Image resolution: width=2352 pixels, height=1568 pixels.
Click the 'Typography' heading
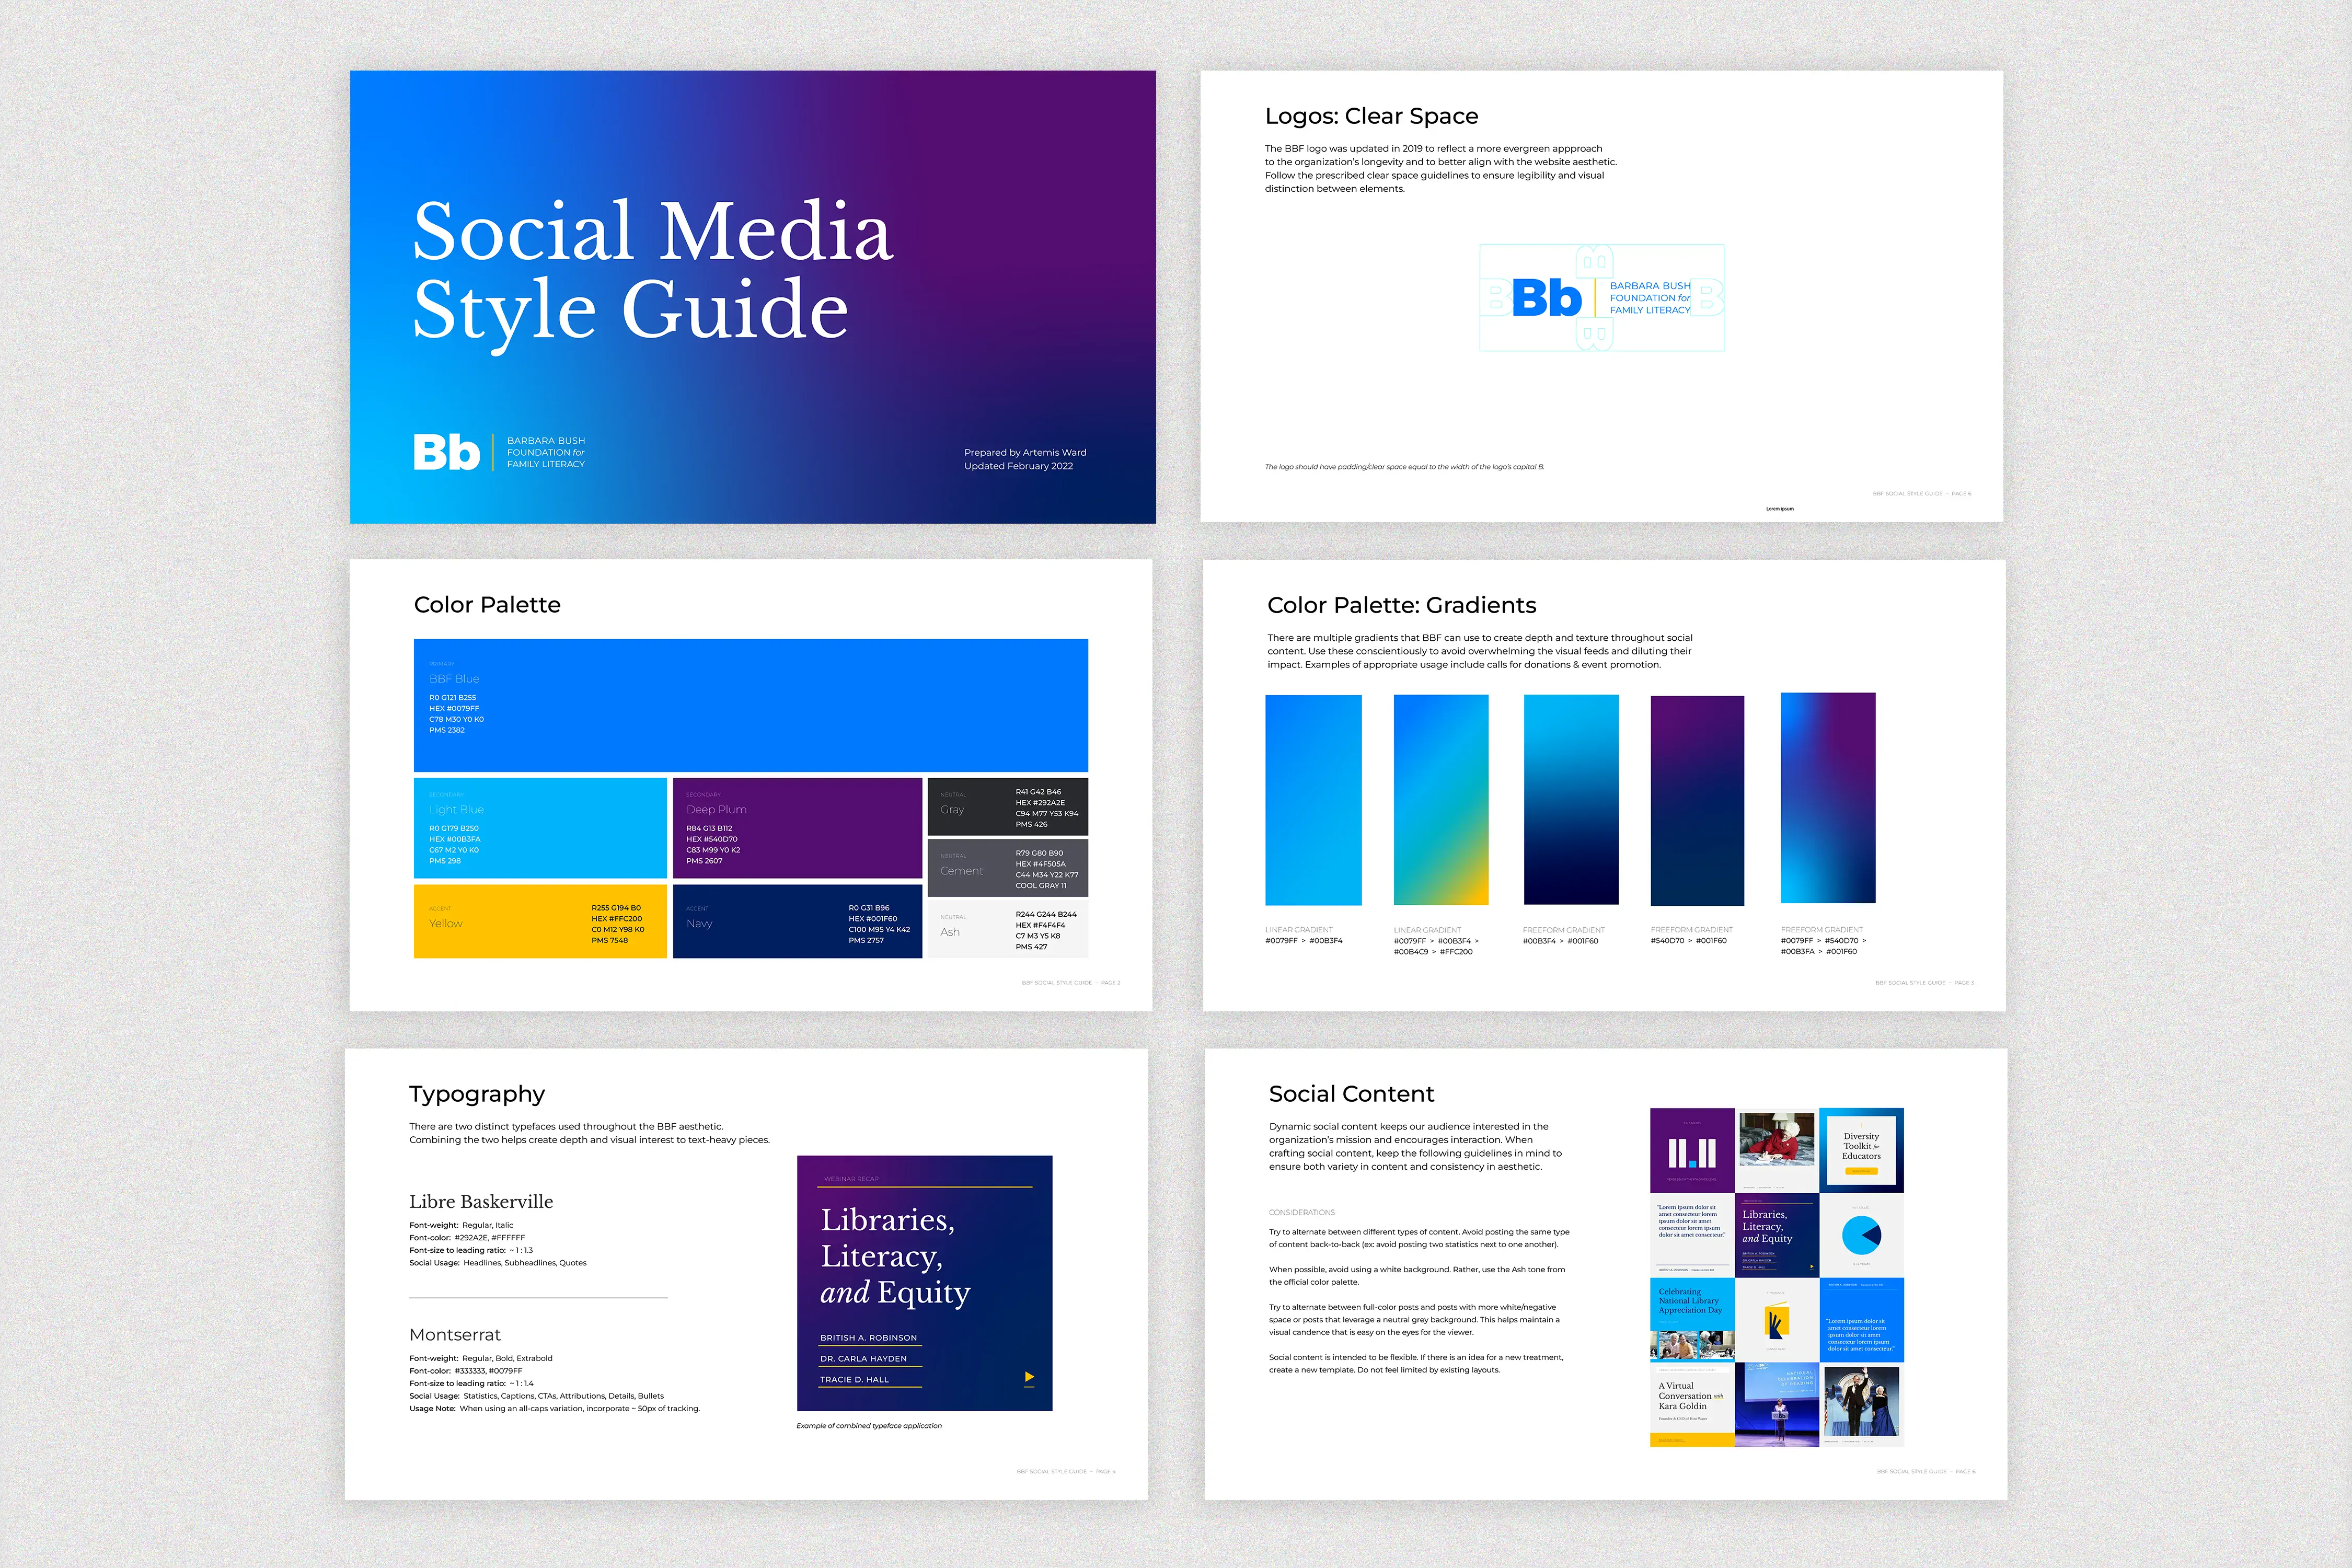(x=477, y=1094)
